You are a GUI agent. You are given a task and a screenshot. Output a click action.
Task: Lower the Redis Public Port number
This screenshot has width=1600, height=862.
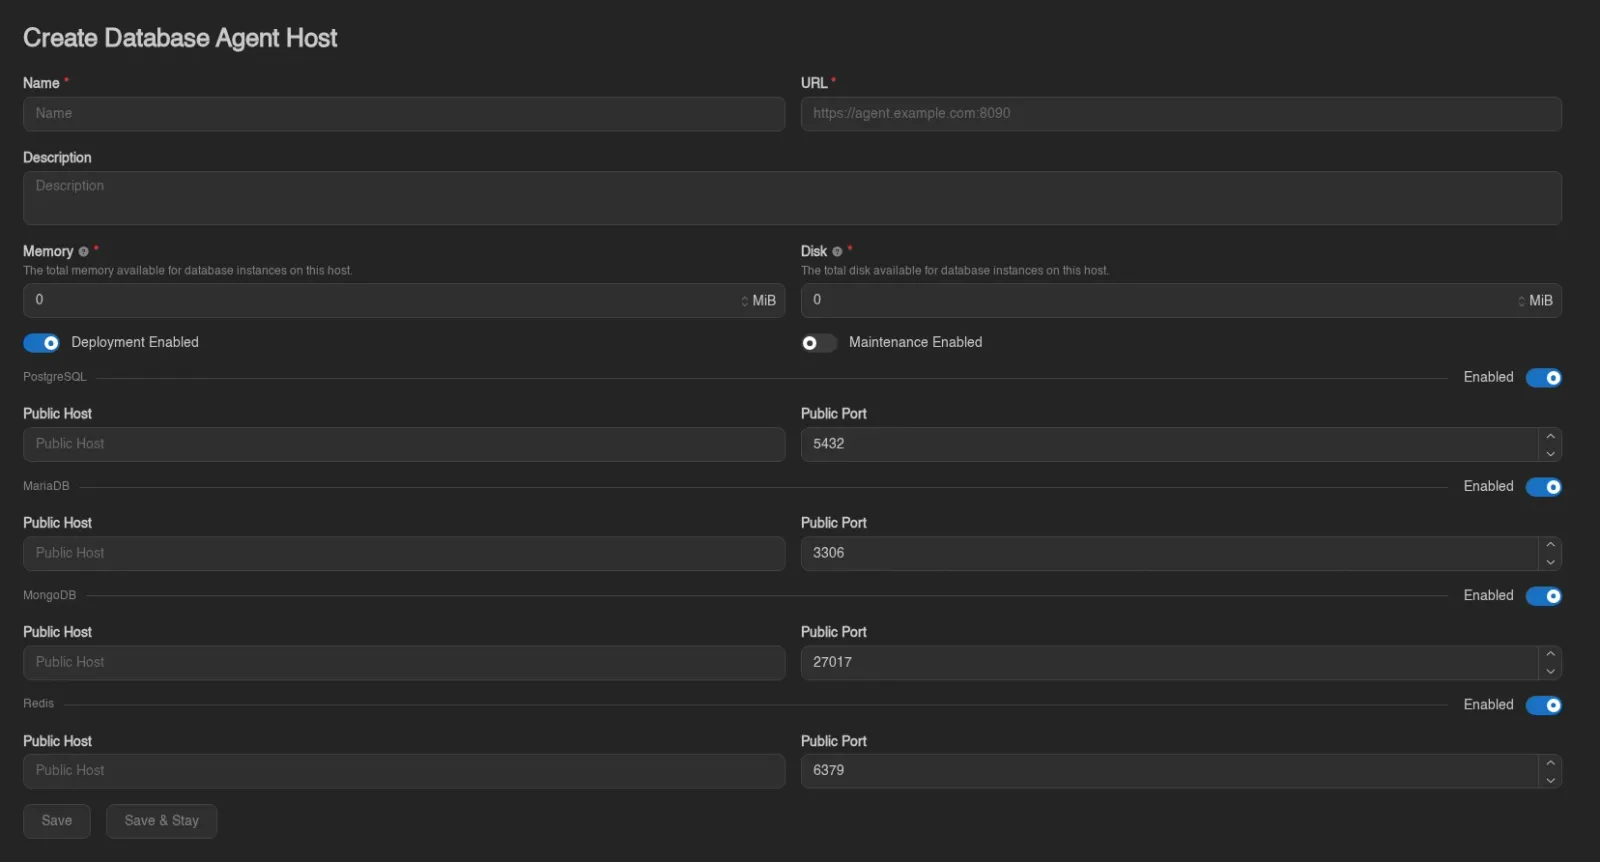click(1550, 780)
